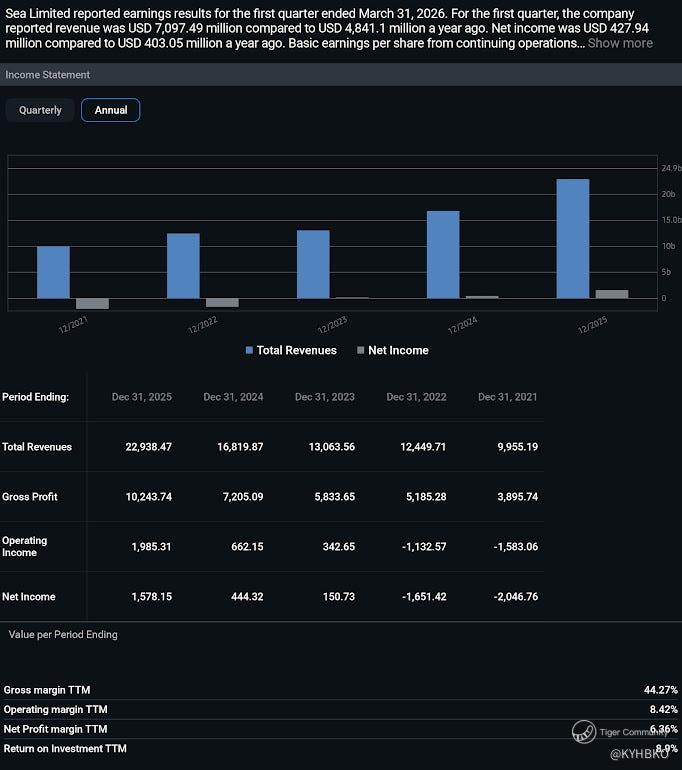Select the 8.42% operating margin value
Viewport: 682px width, 770px height.
click(x=664, y=710)
